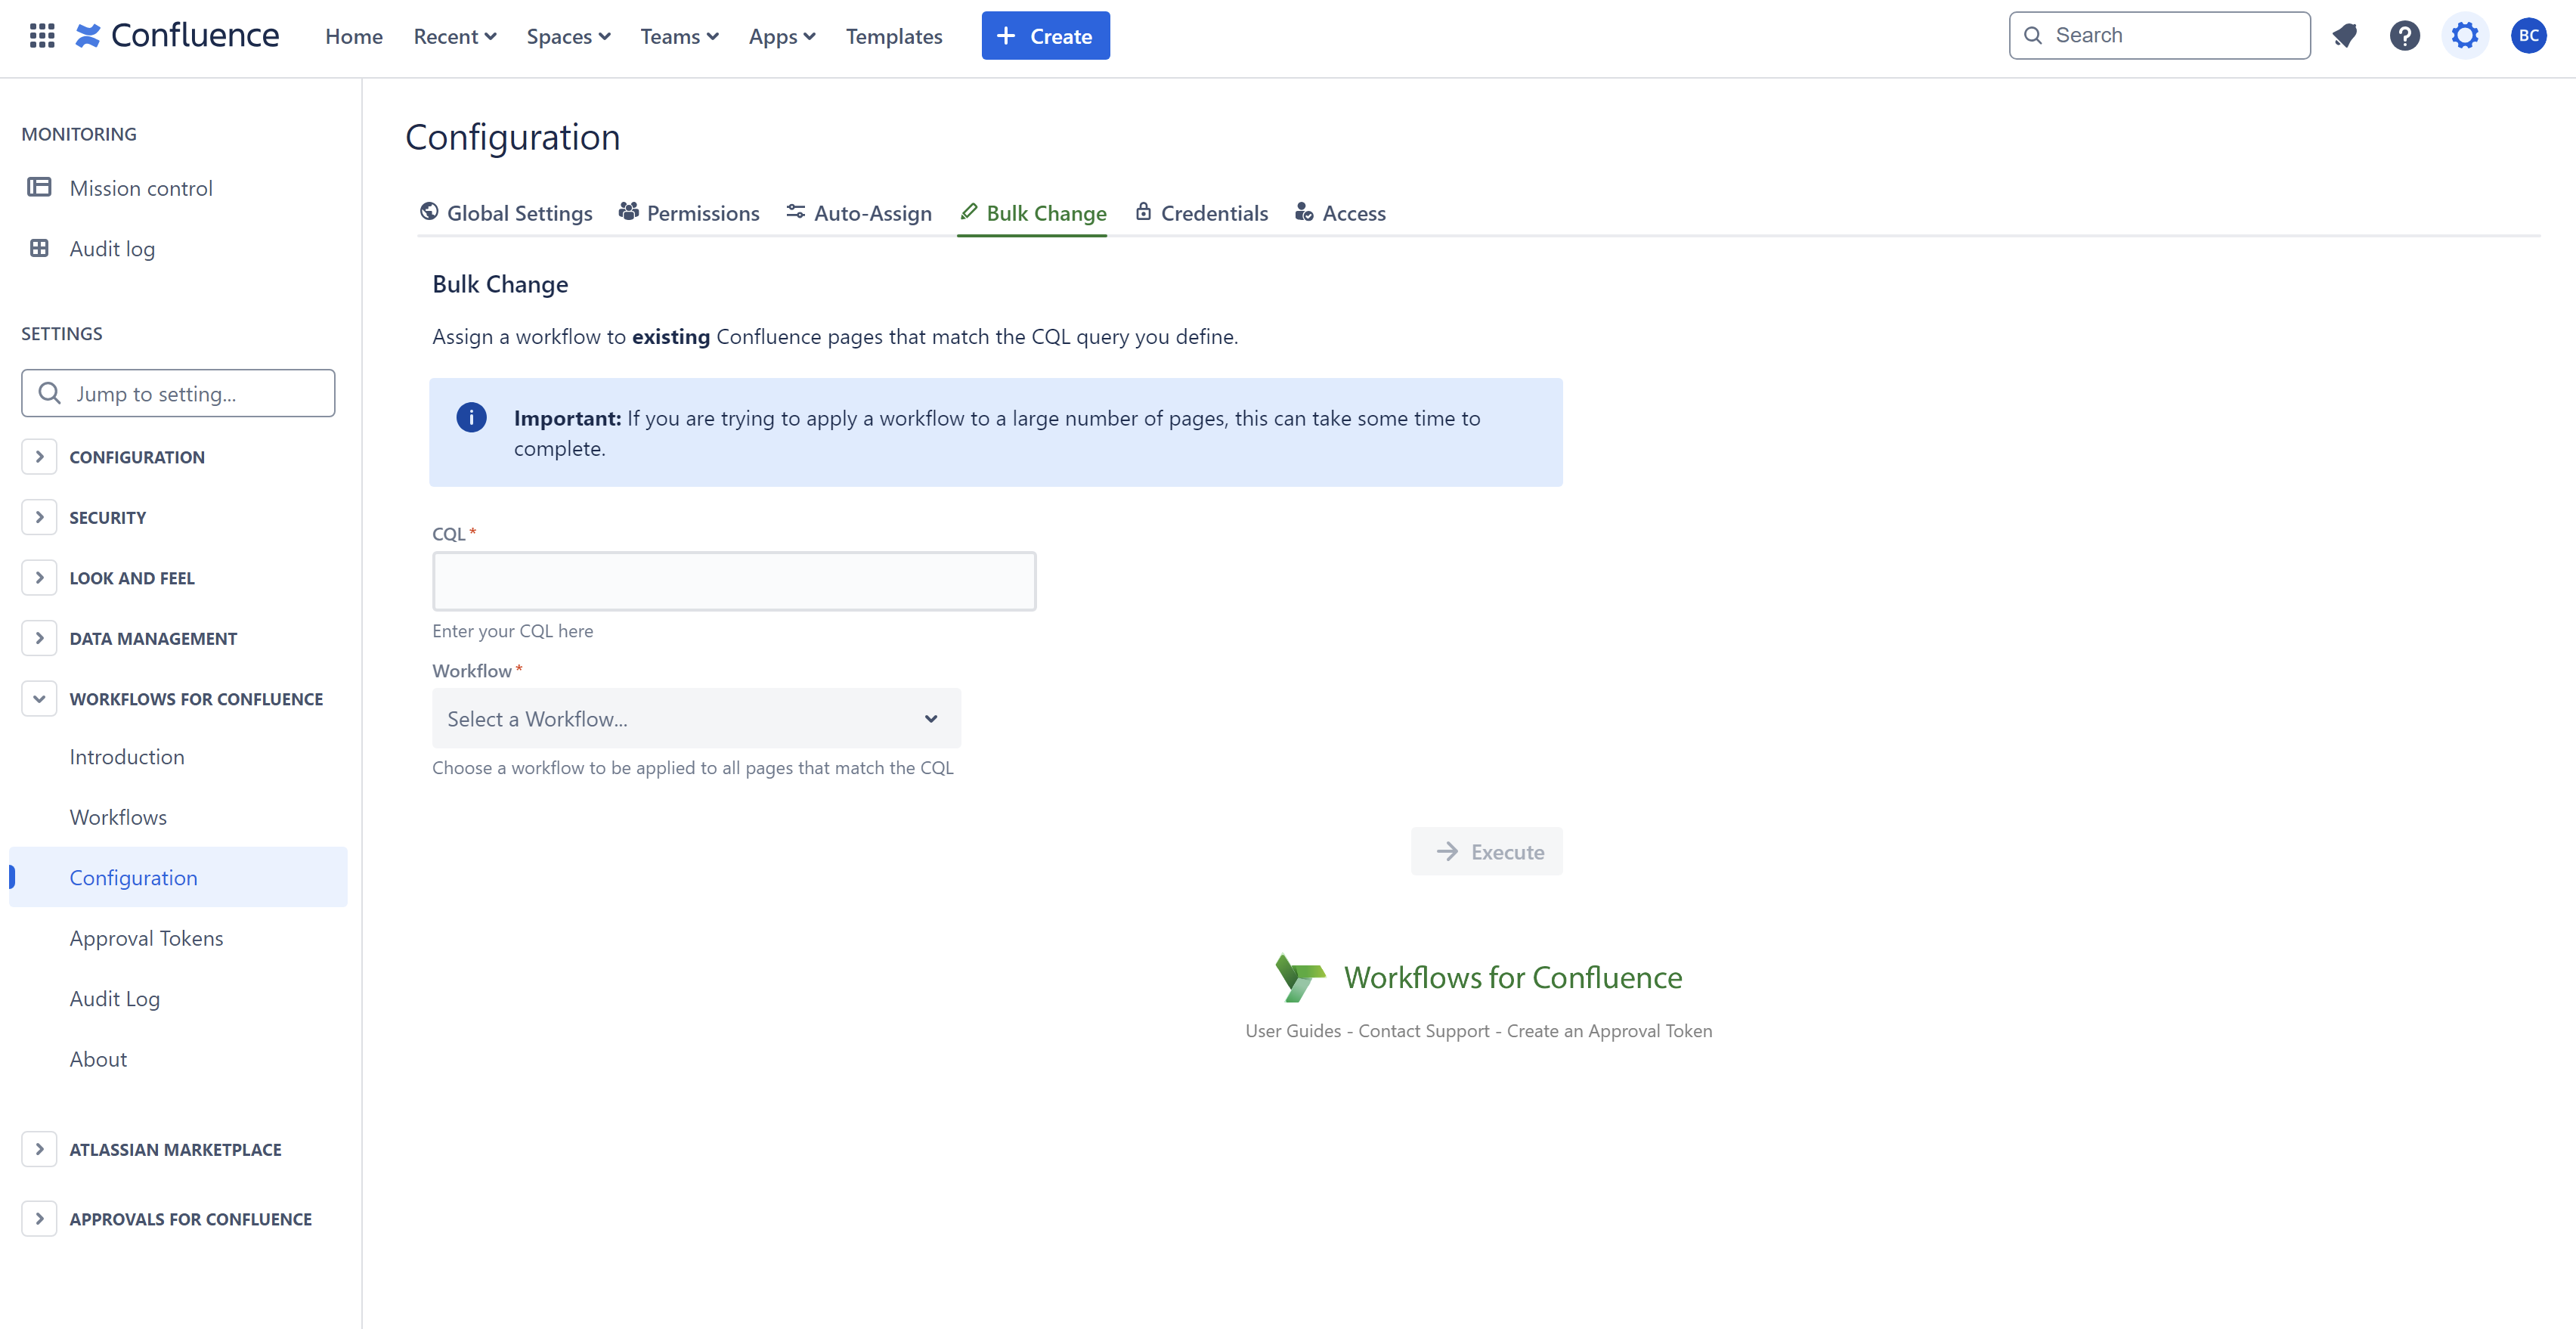Switch to the Auto-Assign tab

tap(859, 213)
